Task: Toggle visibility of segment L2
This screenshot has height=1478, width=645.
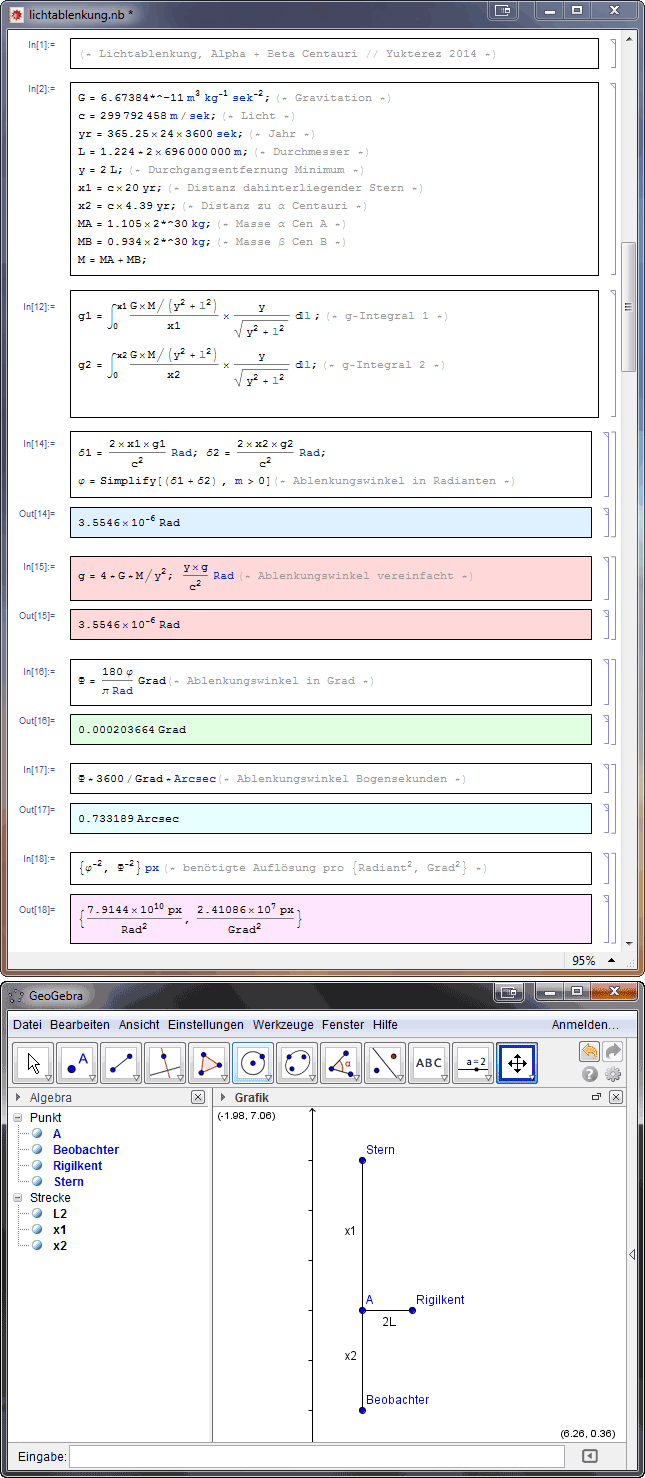Action: coord(37,1214)
